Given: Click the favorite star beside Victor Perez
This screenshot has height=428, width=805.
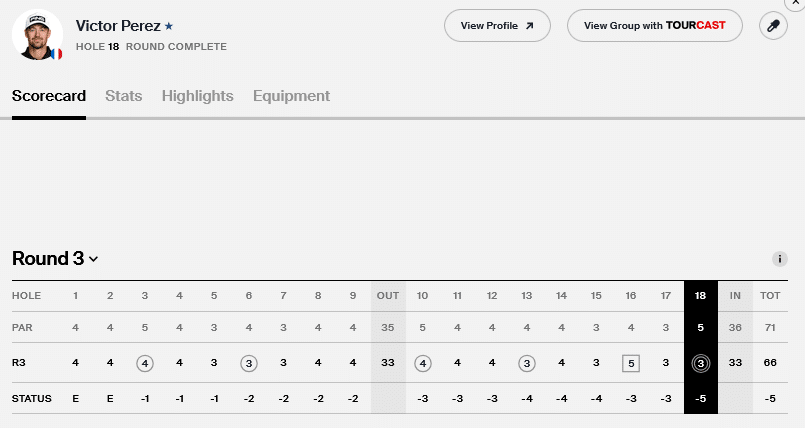Looking at the screenshot, I should pyautogui.click(x=169, y=26).
